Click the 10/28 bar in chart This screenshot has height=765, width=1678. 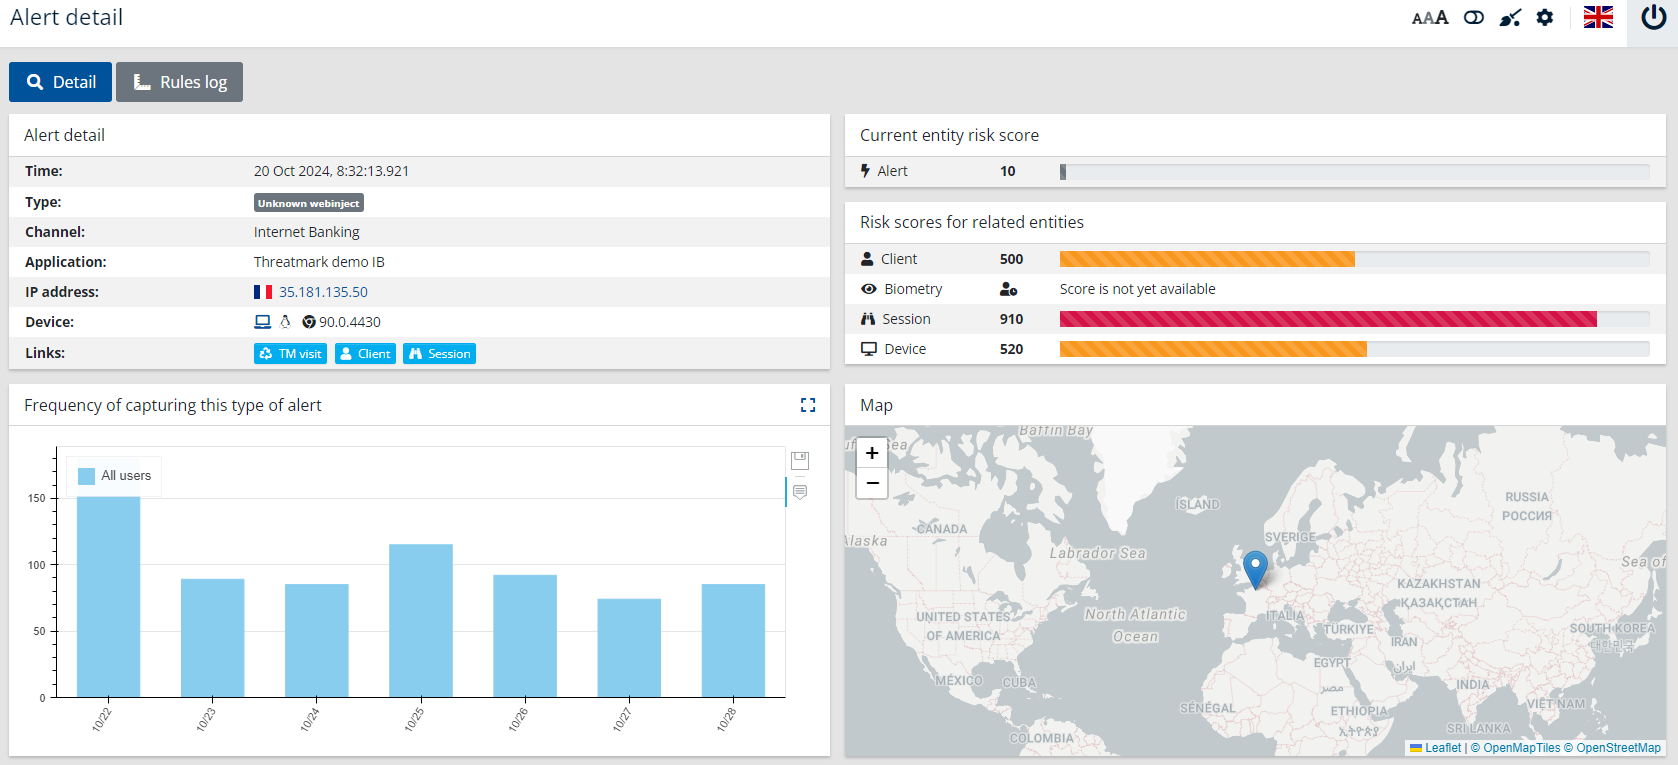(x=733, y=641)
